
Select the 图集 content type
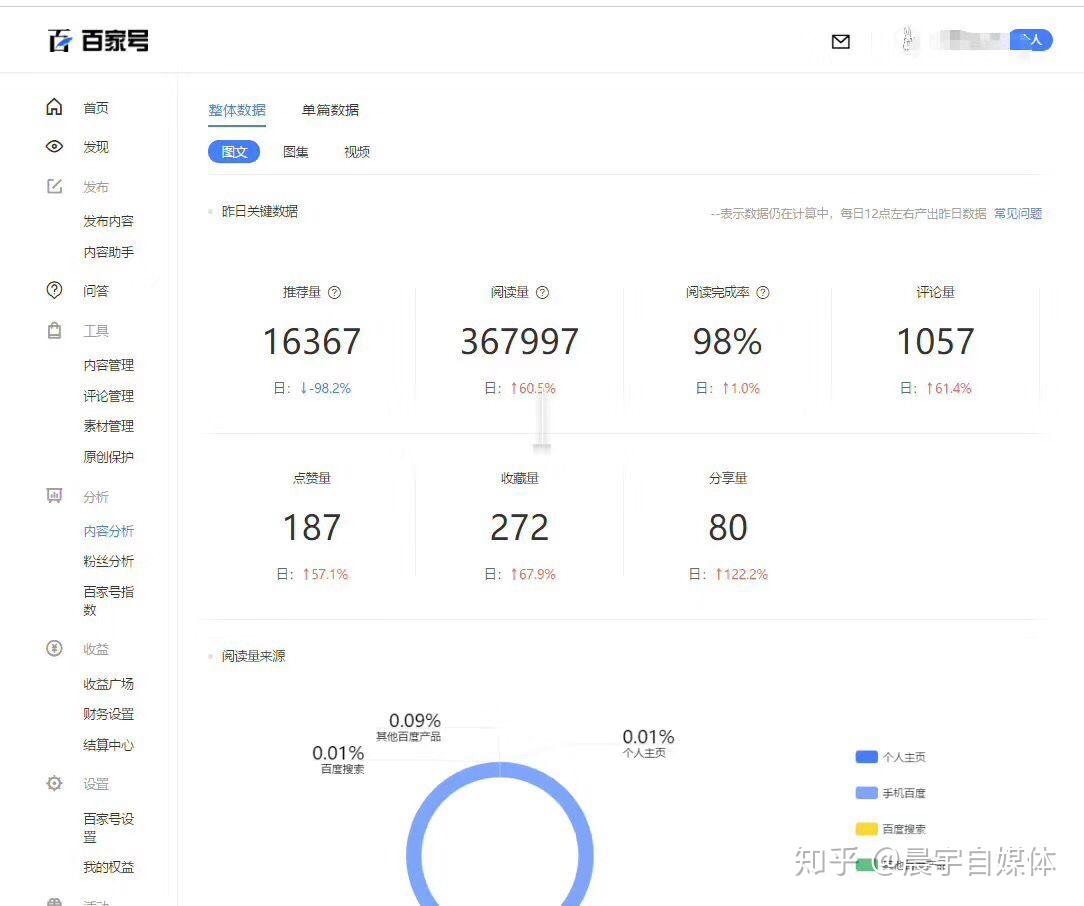296,152
